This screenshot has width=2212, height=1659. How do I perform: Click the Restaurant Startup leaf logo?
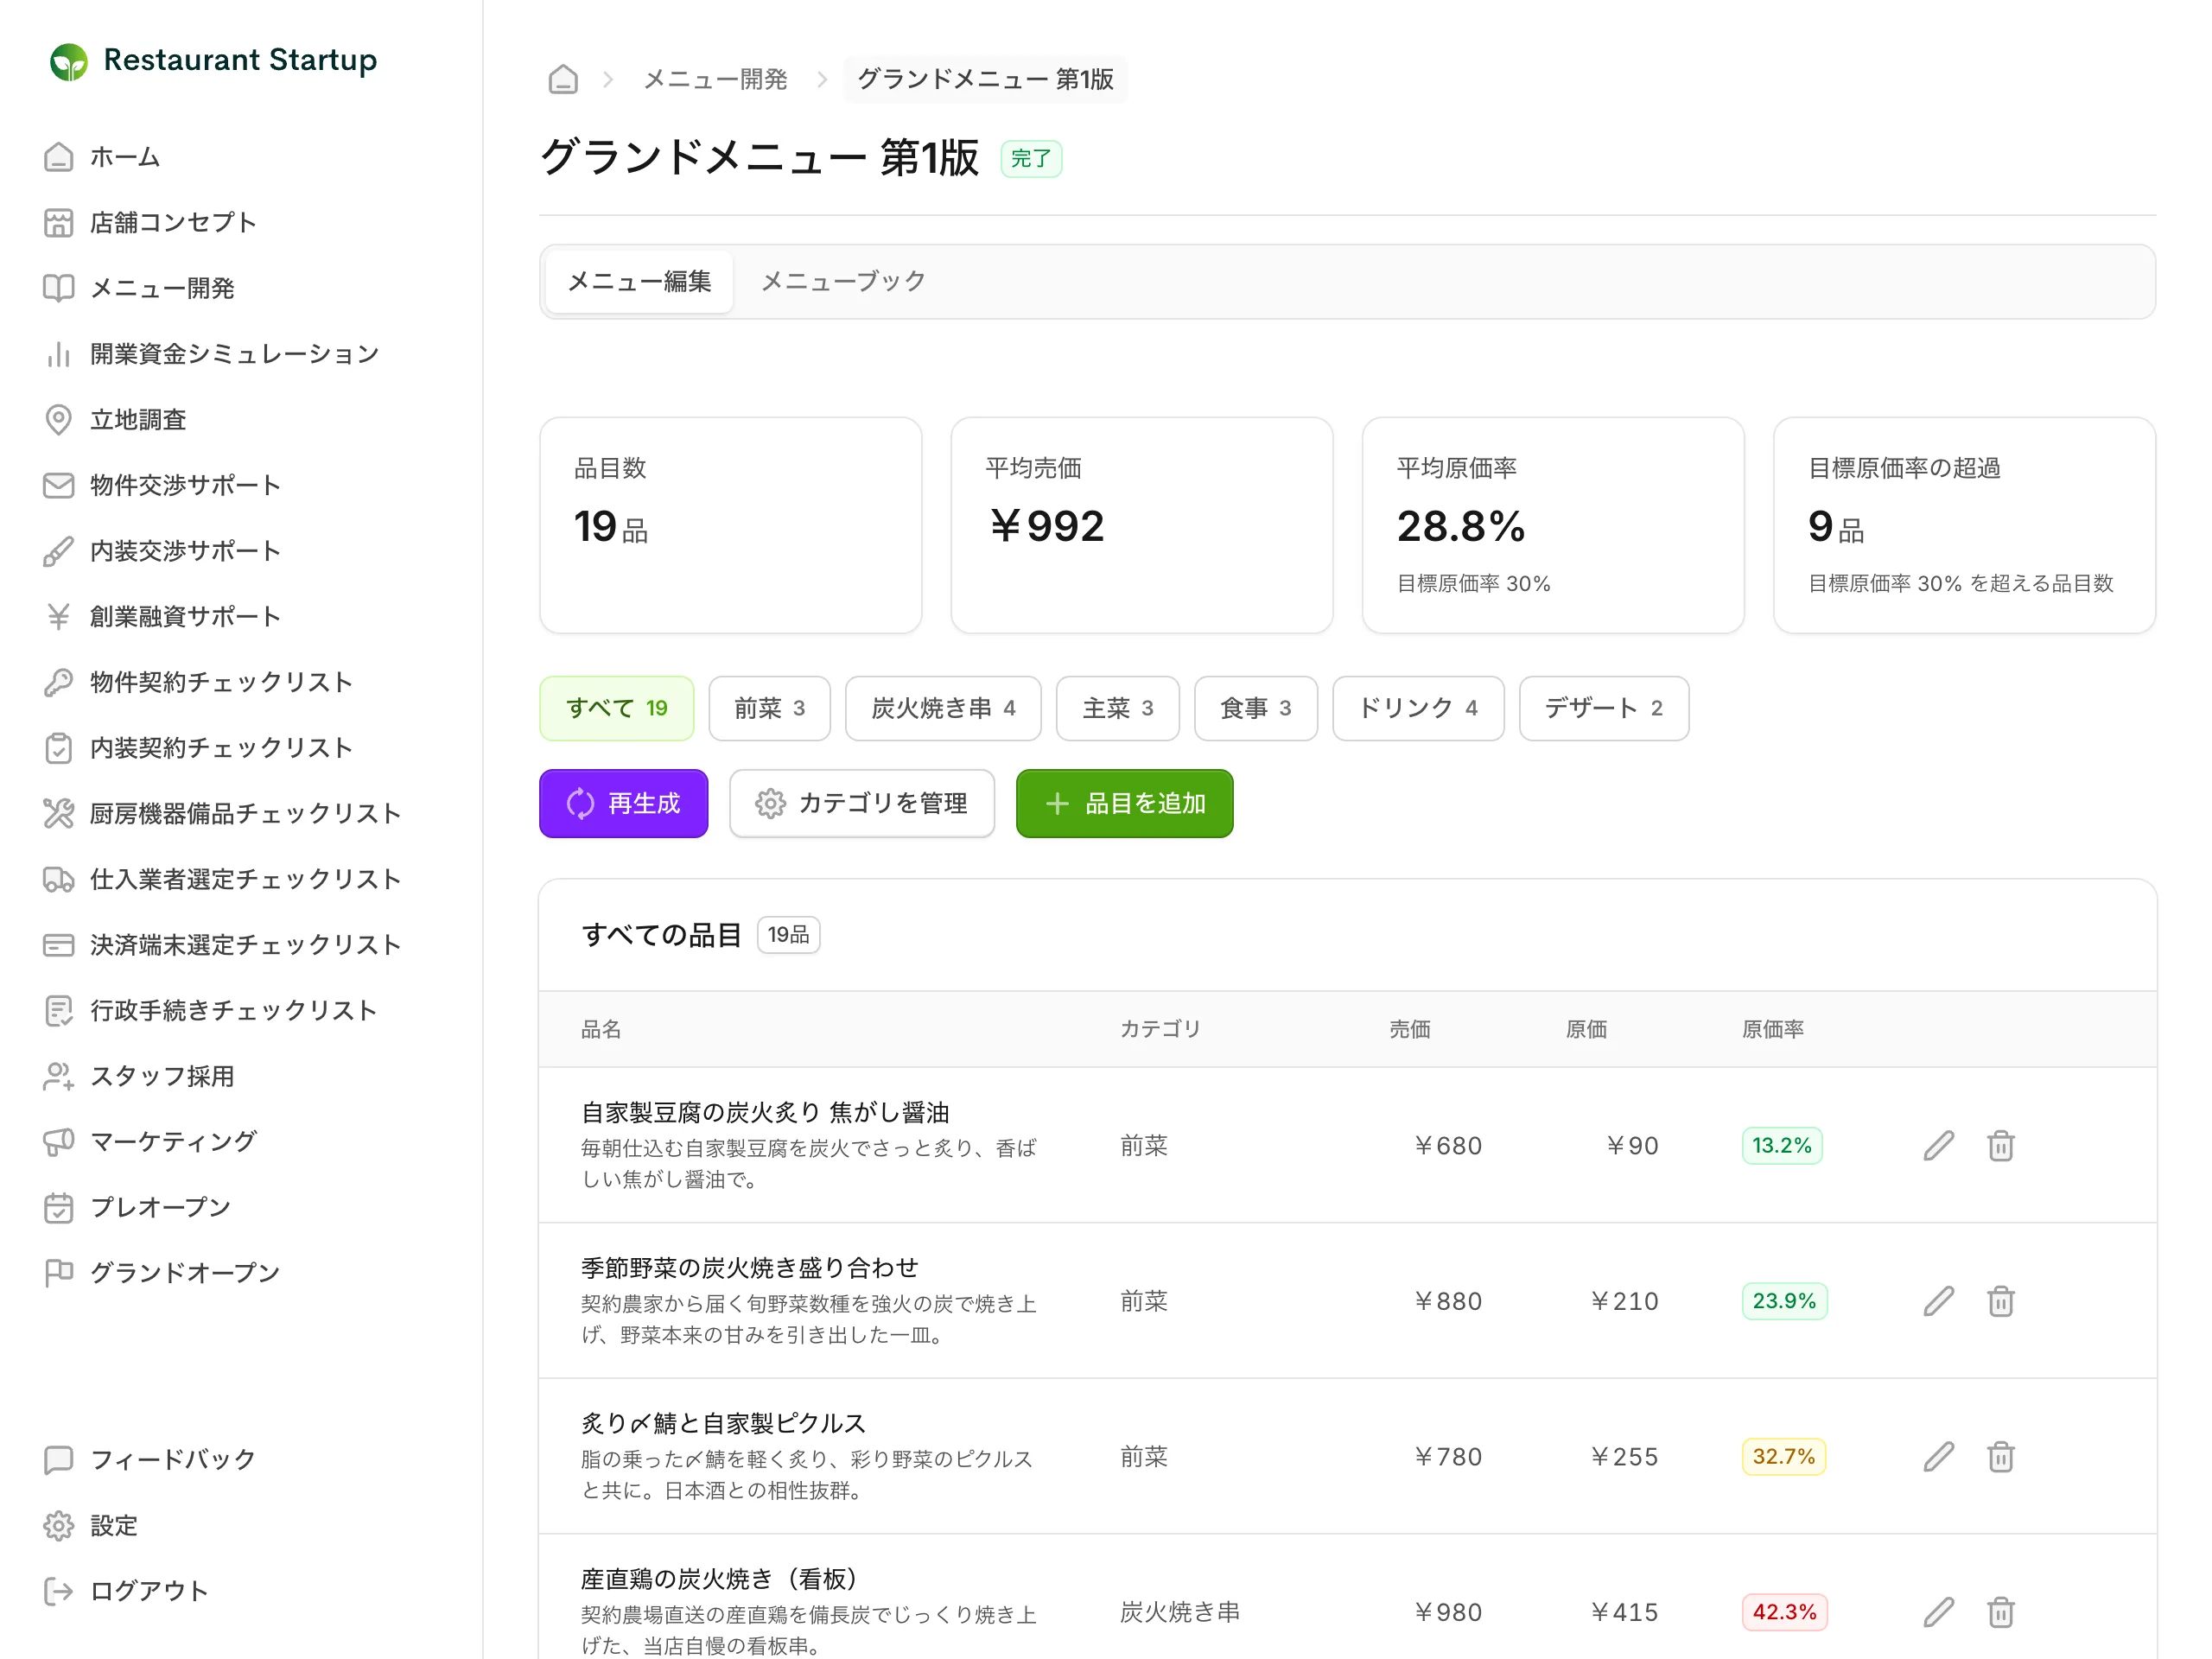[68, 61]
